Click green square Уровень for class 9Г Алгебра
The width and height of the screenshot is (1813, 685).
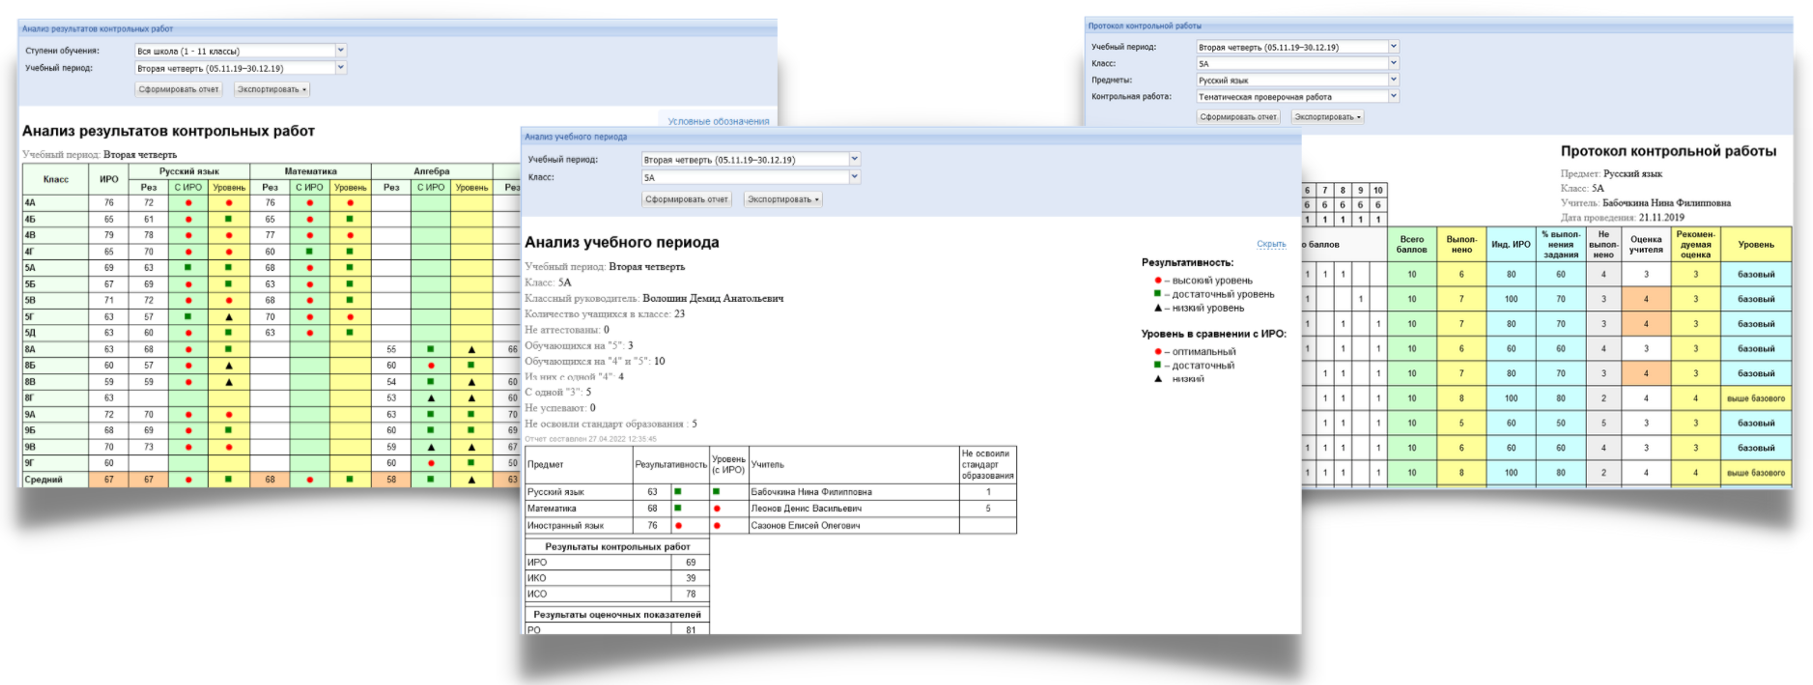(x=471, y=463)
